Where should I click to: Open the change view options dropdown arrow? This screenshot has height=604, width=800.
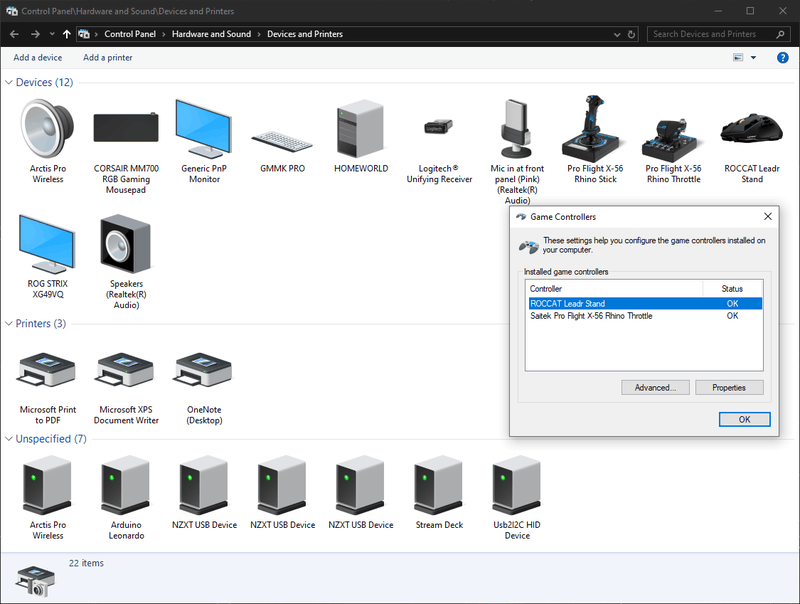point(753,58)
